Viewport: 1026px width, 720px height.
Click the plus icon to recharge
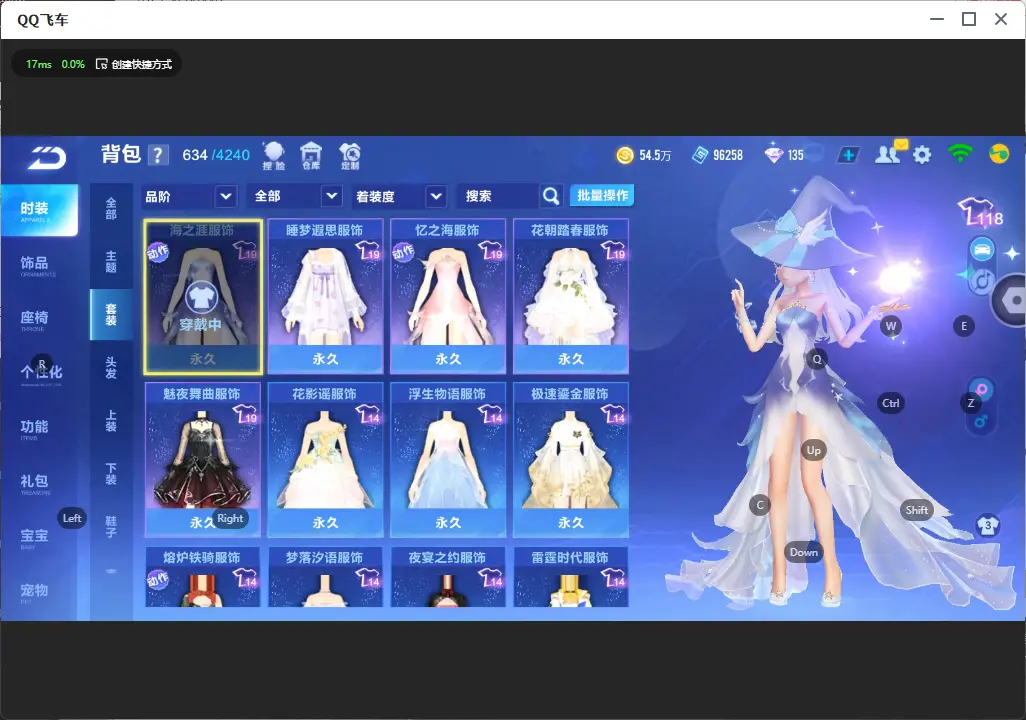pyautogui.click(x=848, y=155)
